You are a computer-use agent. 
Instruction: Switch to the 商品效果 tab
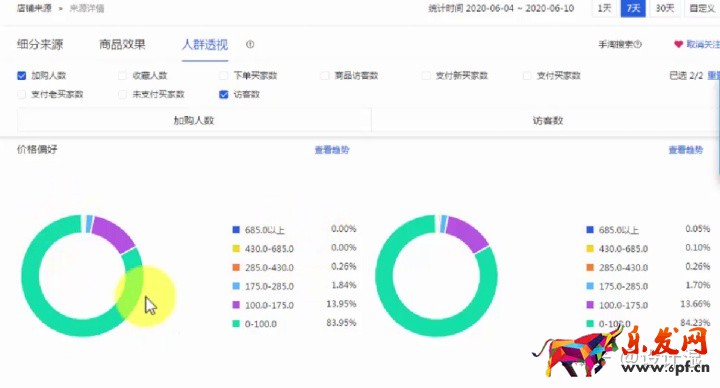point(122,45)
